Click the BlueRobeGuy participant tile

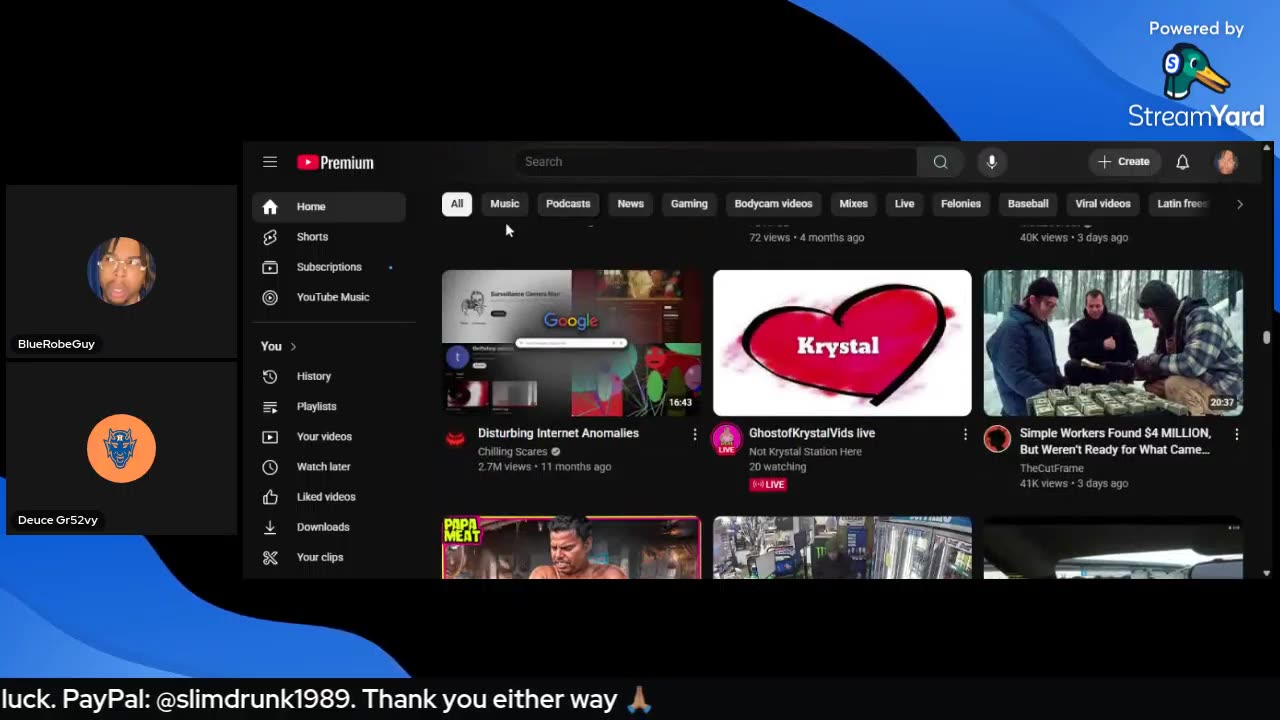coord(121,273)
